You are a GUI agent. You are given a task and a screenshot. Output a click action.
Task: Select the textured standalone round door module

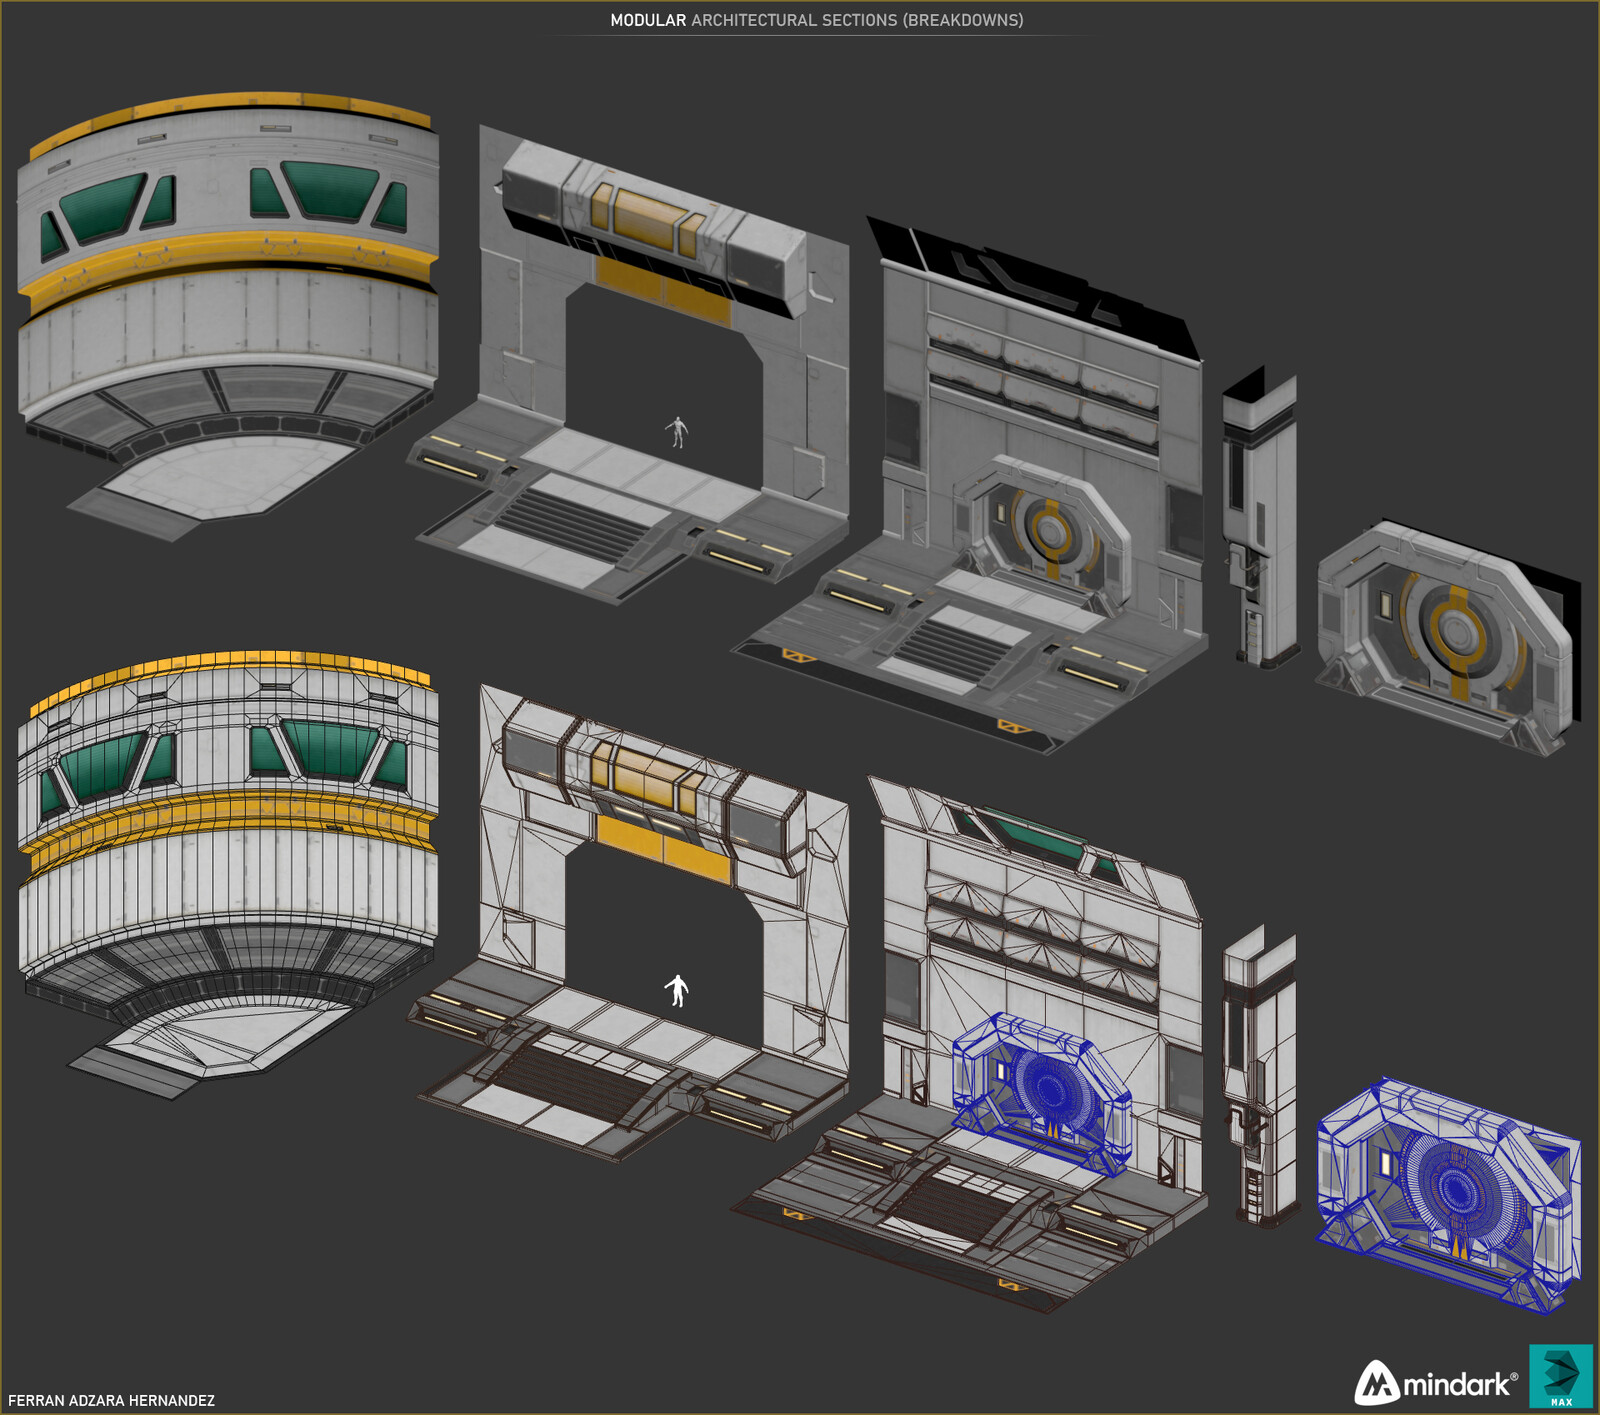1448,636
